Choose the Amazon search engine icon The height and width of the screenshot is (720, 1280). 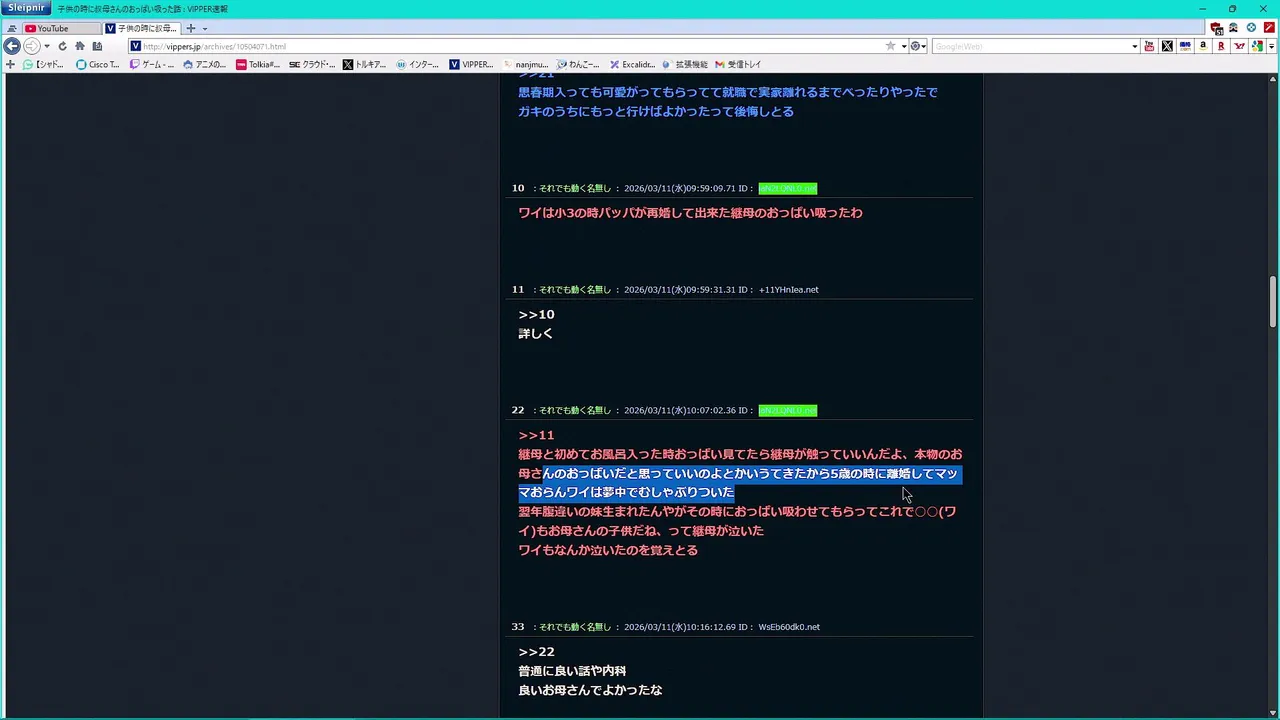(1203, 46)
